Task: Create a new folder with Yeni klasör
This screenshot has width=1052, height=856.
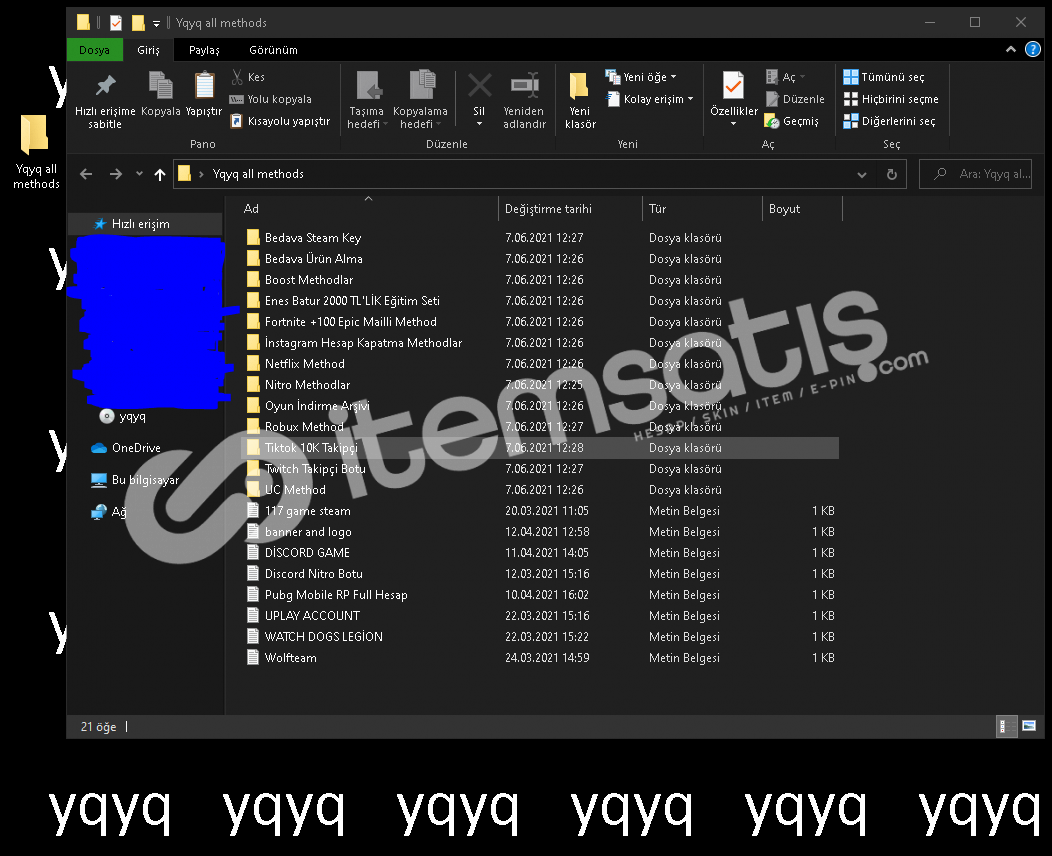Action: (x=580, y=101)
